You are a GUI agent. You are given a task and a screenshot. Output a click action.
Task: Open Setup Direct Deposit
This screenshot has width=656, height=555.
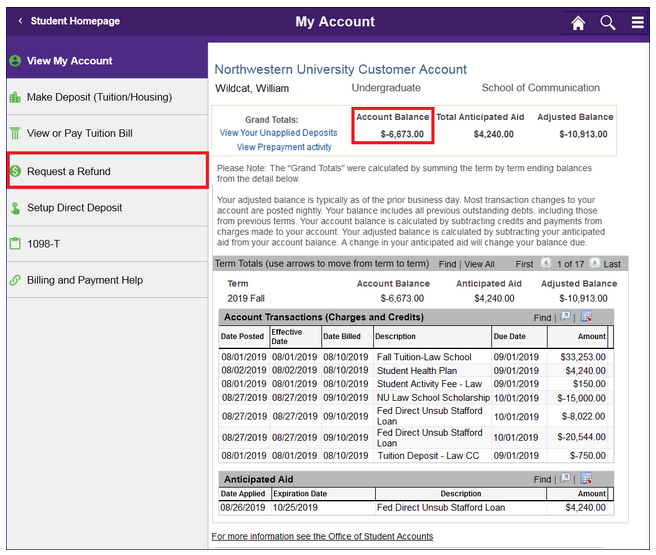point(107,208)
